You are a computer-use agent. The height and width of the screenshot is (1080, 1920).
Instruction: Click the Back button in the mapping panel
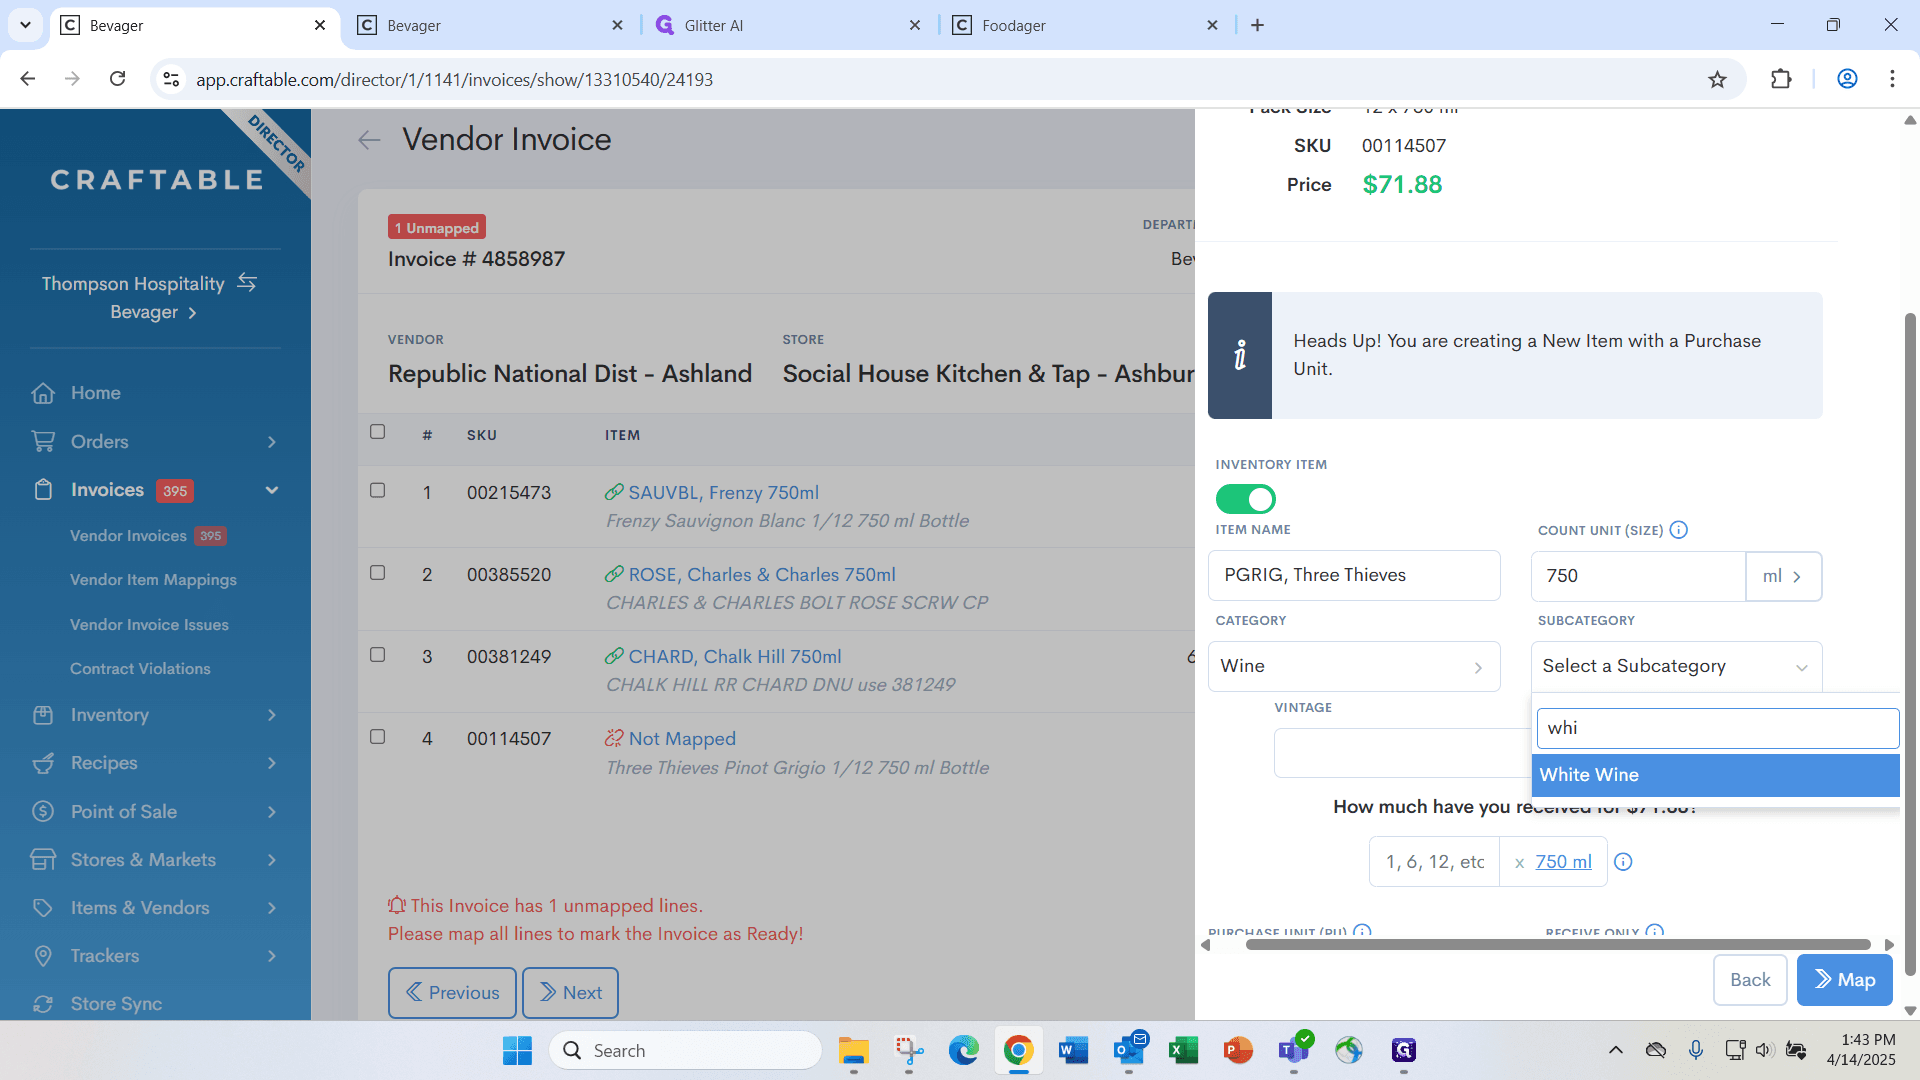click(1750, 980)
